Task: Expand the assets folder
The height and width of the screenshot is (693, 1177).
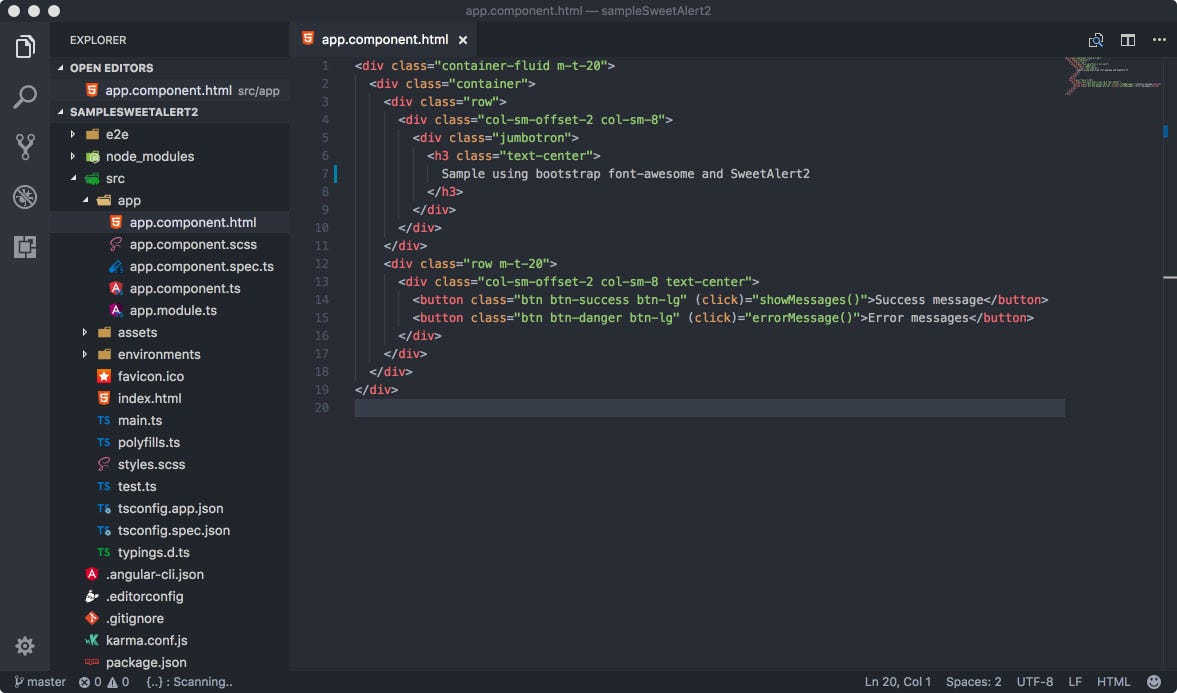Action: pos(135,332)
